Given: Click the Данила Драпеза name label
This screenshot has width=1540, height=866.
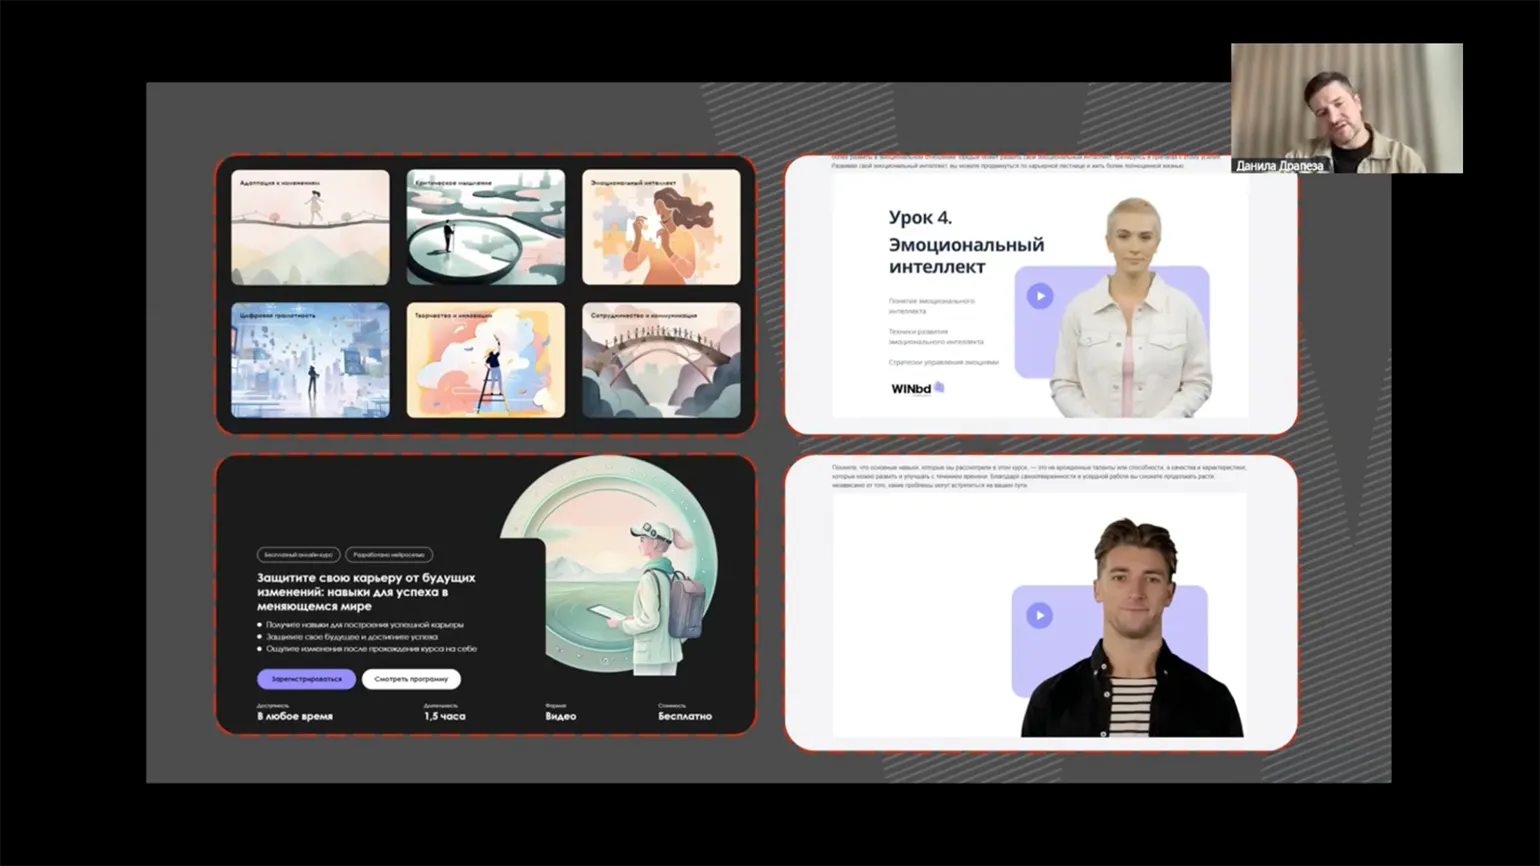Looking at the screenshot, I should pos(1279,166).
